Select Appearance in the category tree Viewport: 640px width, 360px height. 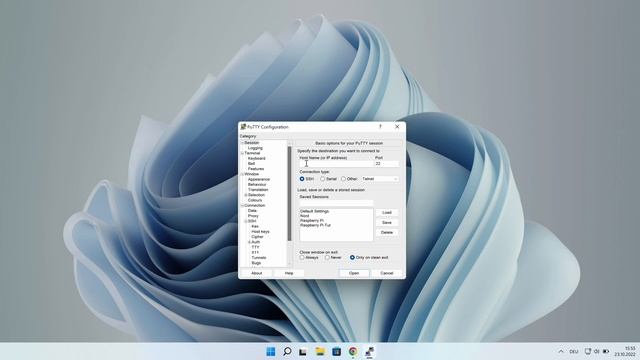click(x=259, y=179)
